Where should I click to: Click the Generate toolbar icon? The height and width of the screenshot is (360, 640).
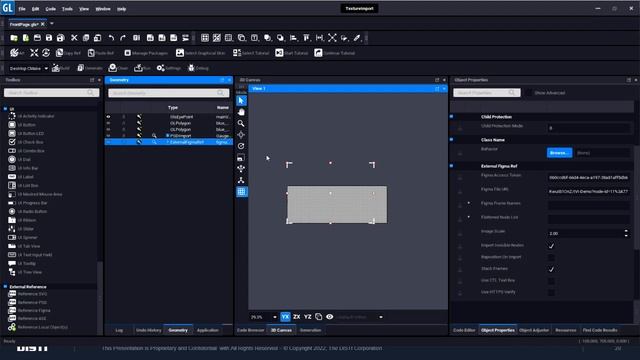pyautogui.click(x=80, y=68)
